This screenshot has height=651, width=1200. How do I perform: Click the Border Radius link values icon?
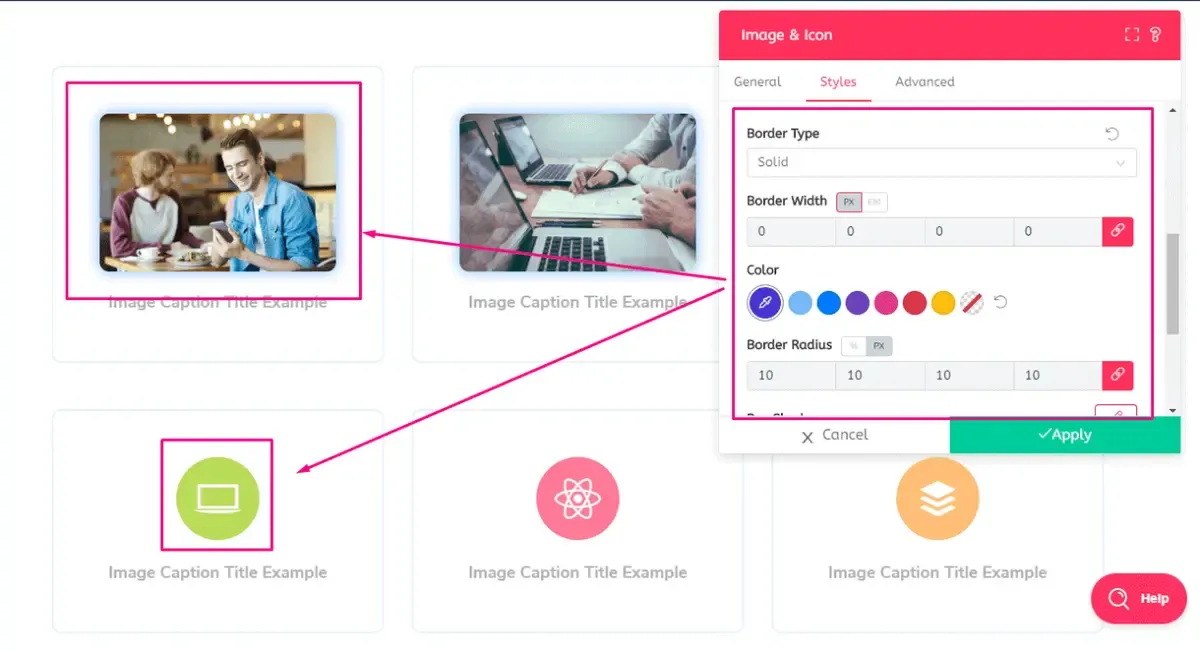click(x=1118, y=375)
